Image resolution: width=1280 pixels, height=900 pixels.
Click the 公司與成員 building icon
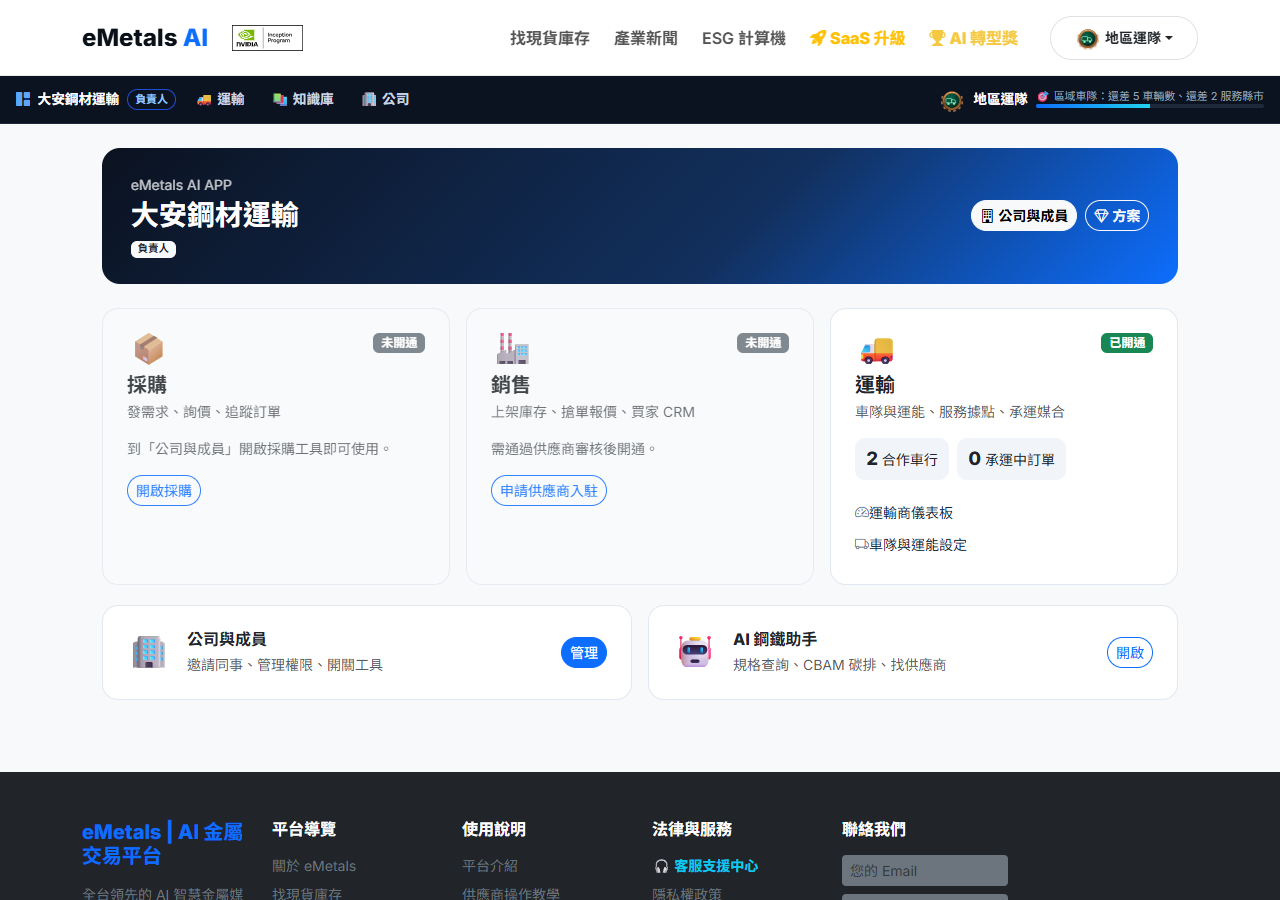tap(149, 652)
